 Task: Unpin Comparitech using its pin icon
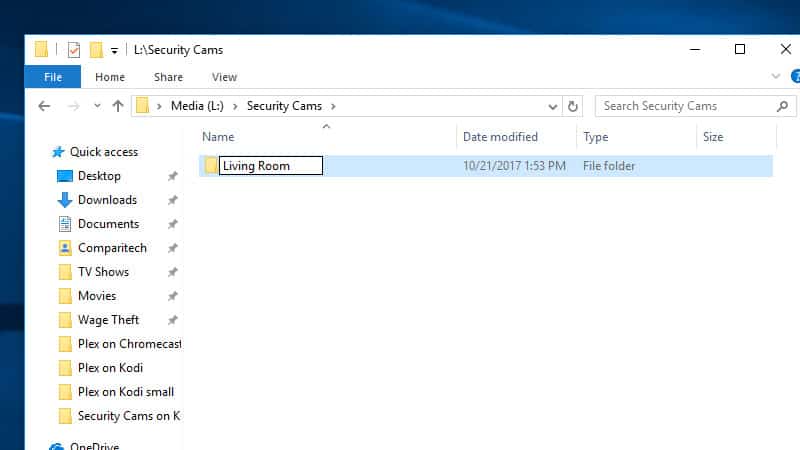click(x=172, y=248)
